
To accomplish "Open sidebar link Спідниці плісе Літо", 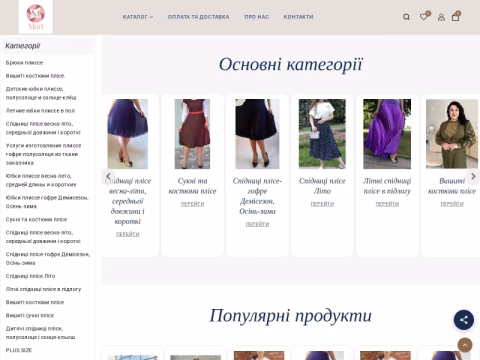I will (x=30, y=276).
